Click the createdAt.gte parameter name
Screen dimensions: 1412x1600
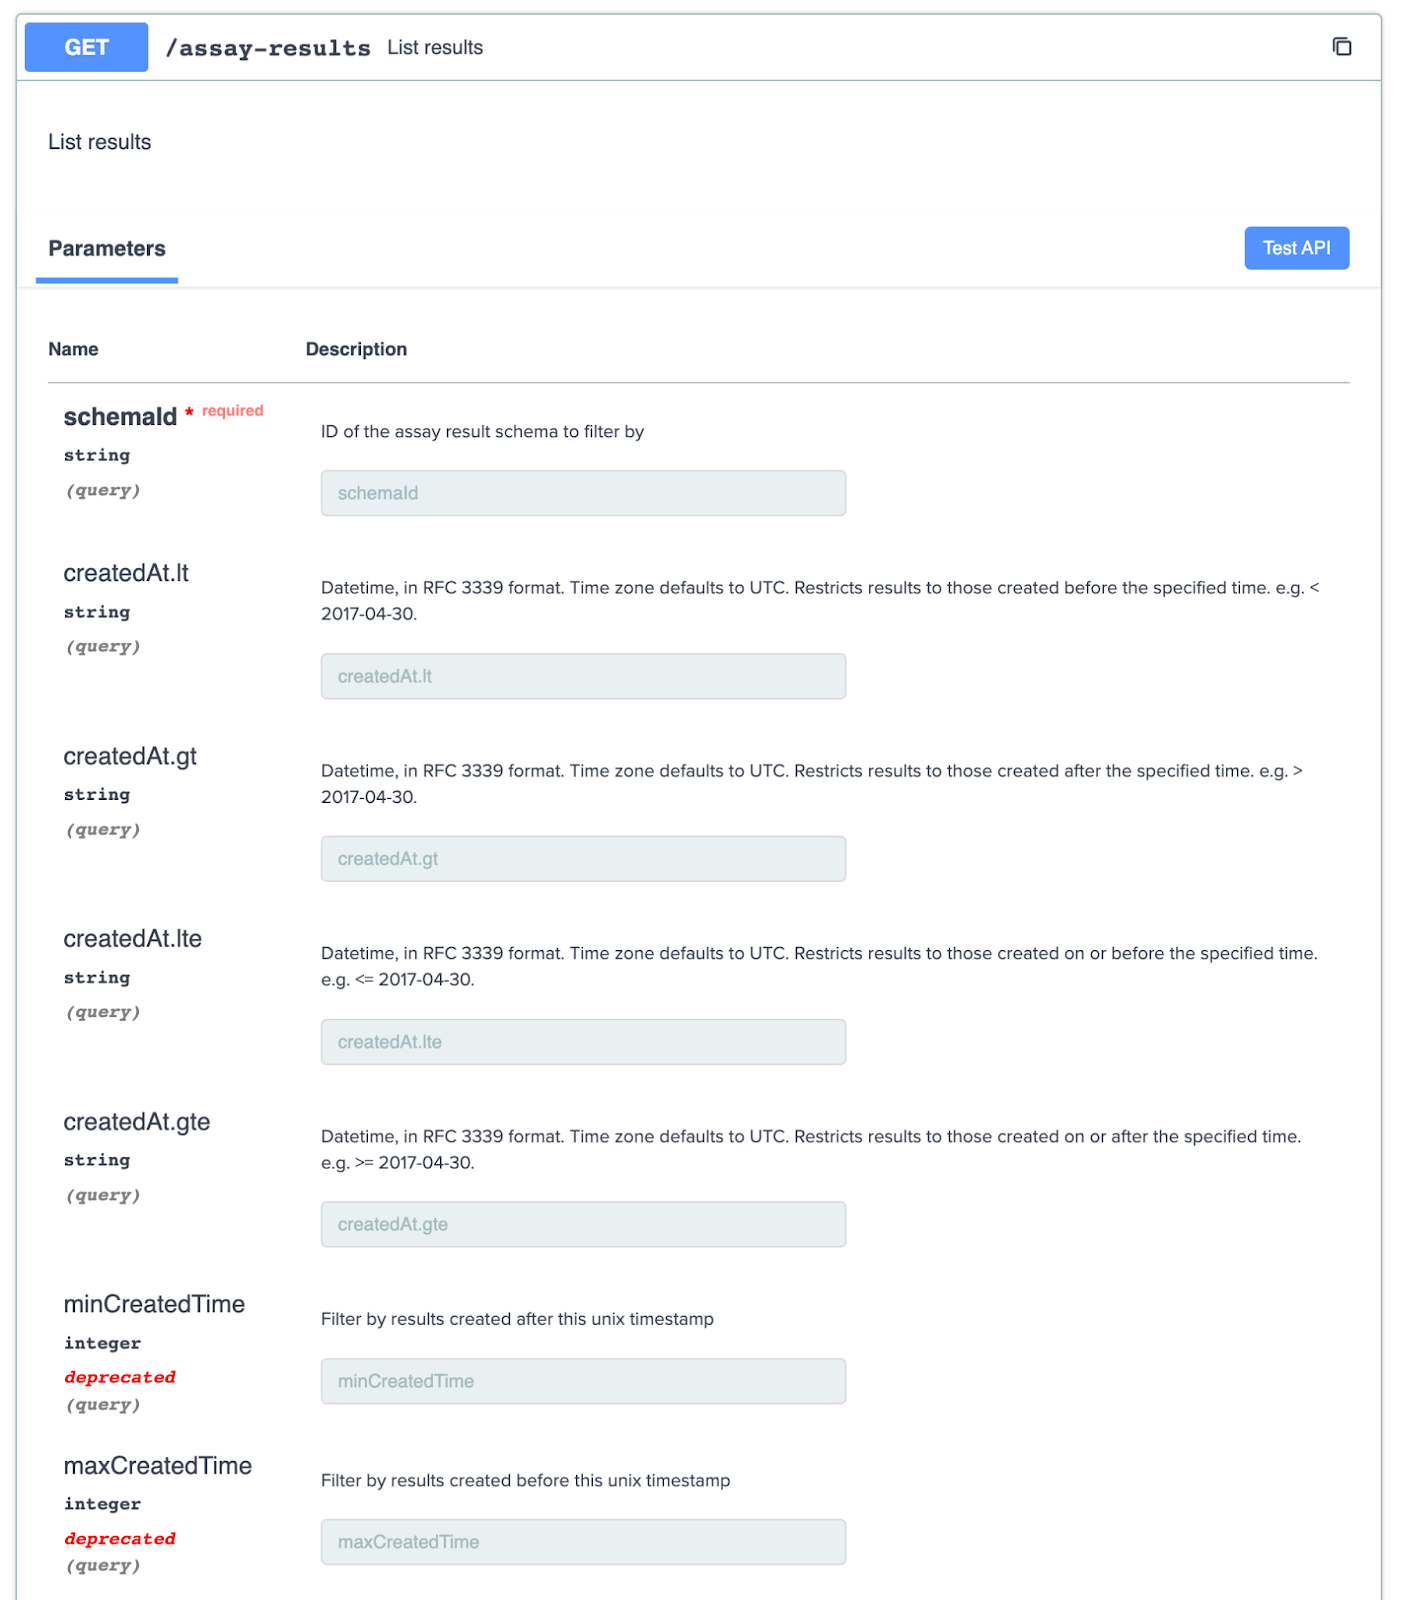pyautogui.click(x=137, y=1122)
